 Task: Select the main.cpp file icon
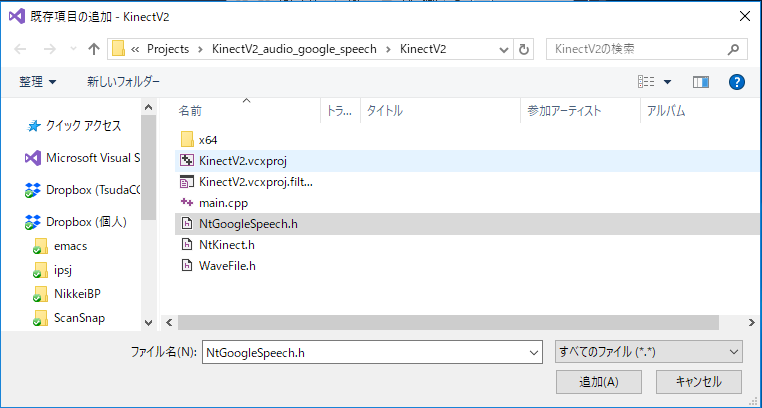(186, 202)
